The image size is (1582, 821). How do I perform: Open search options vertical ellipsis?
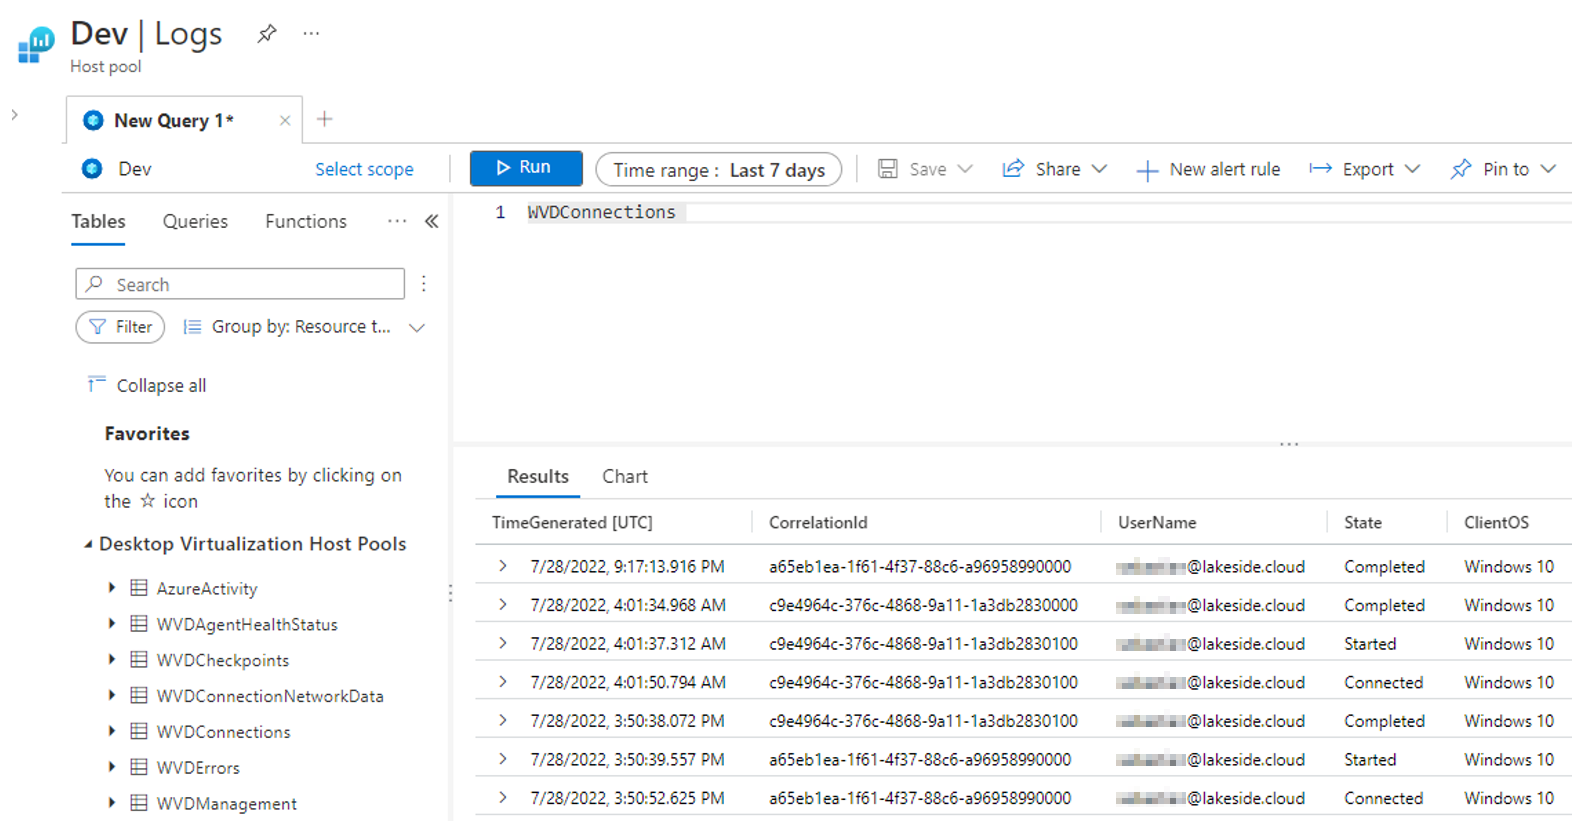coord(424,284)
